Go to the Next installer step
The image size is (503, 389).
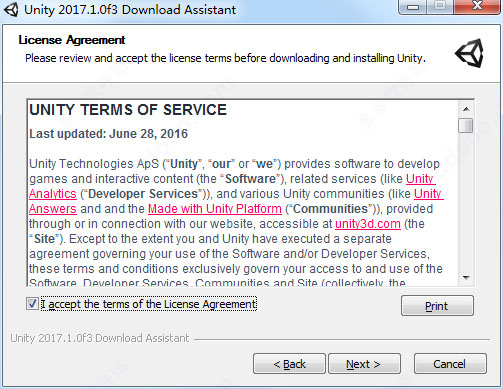[364, 364]
